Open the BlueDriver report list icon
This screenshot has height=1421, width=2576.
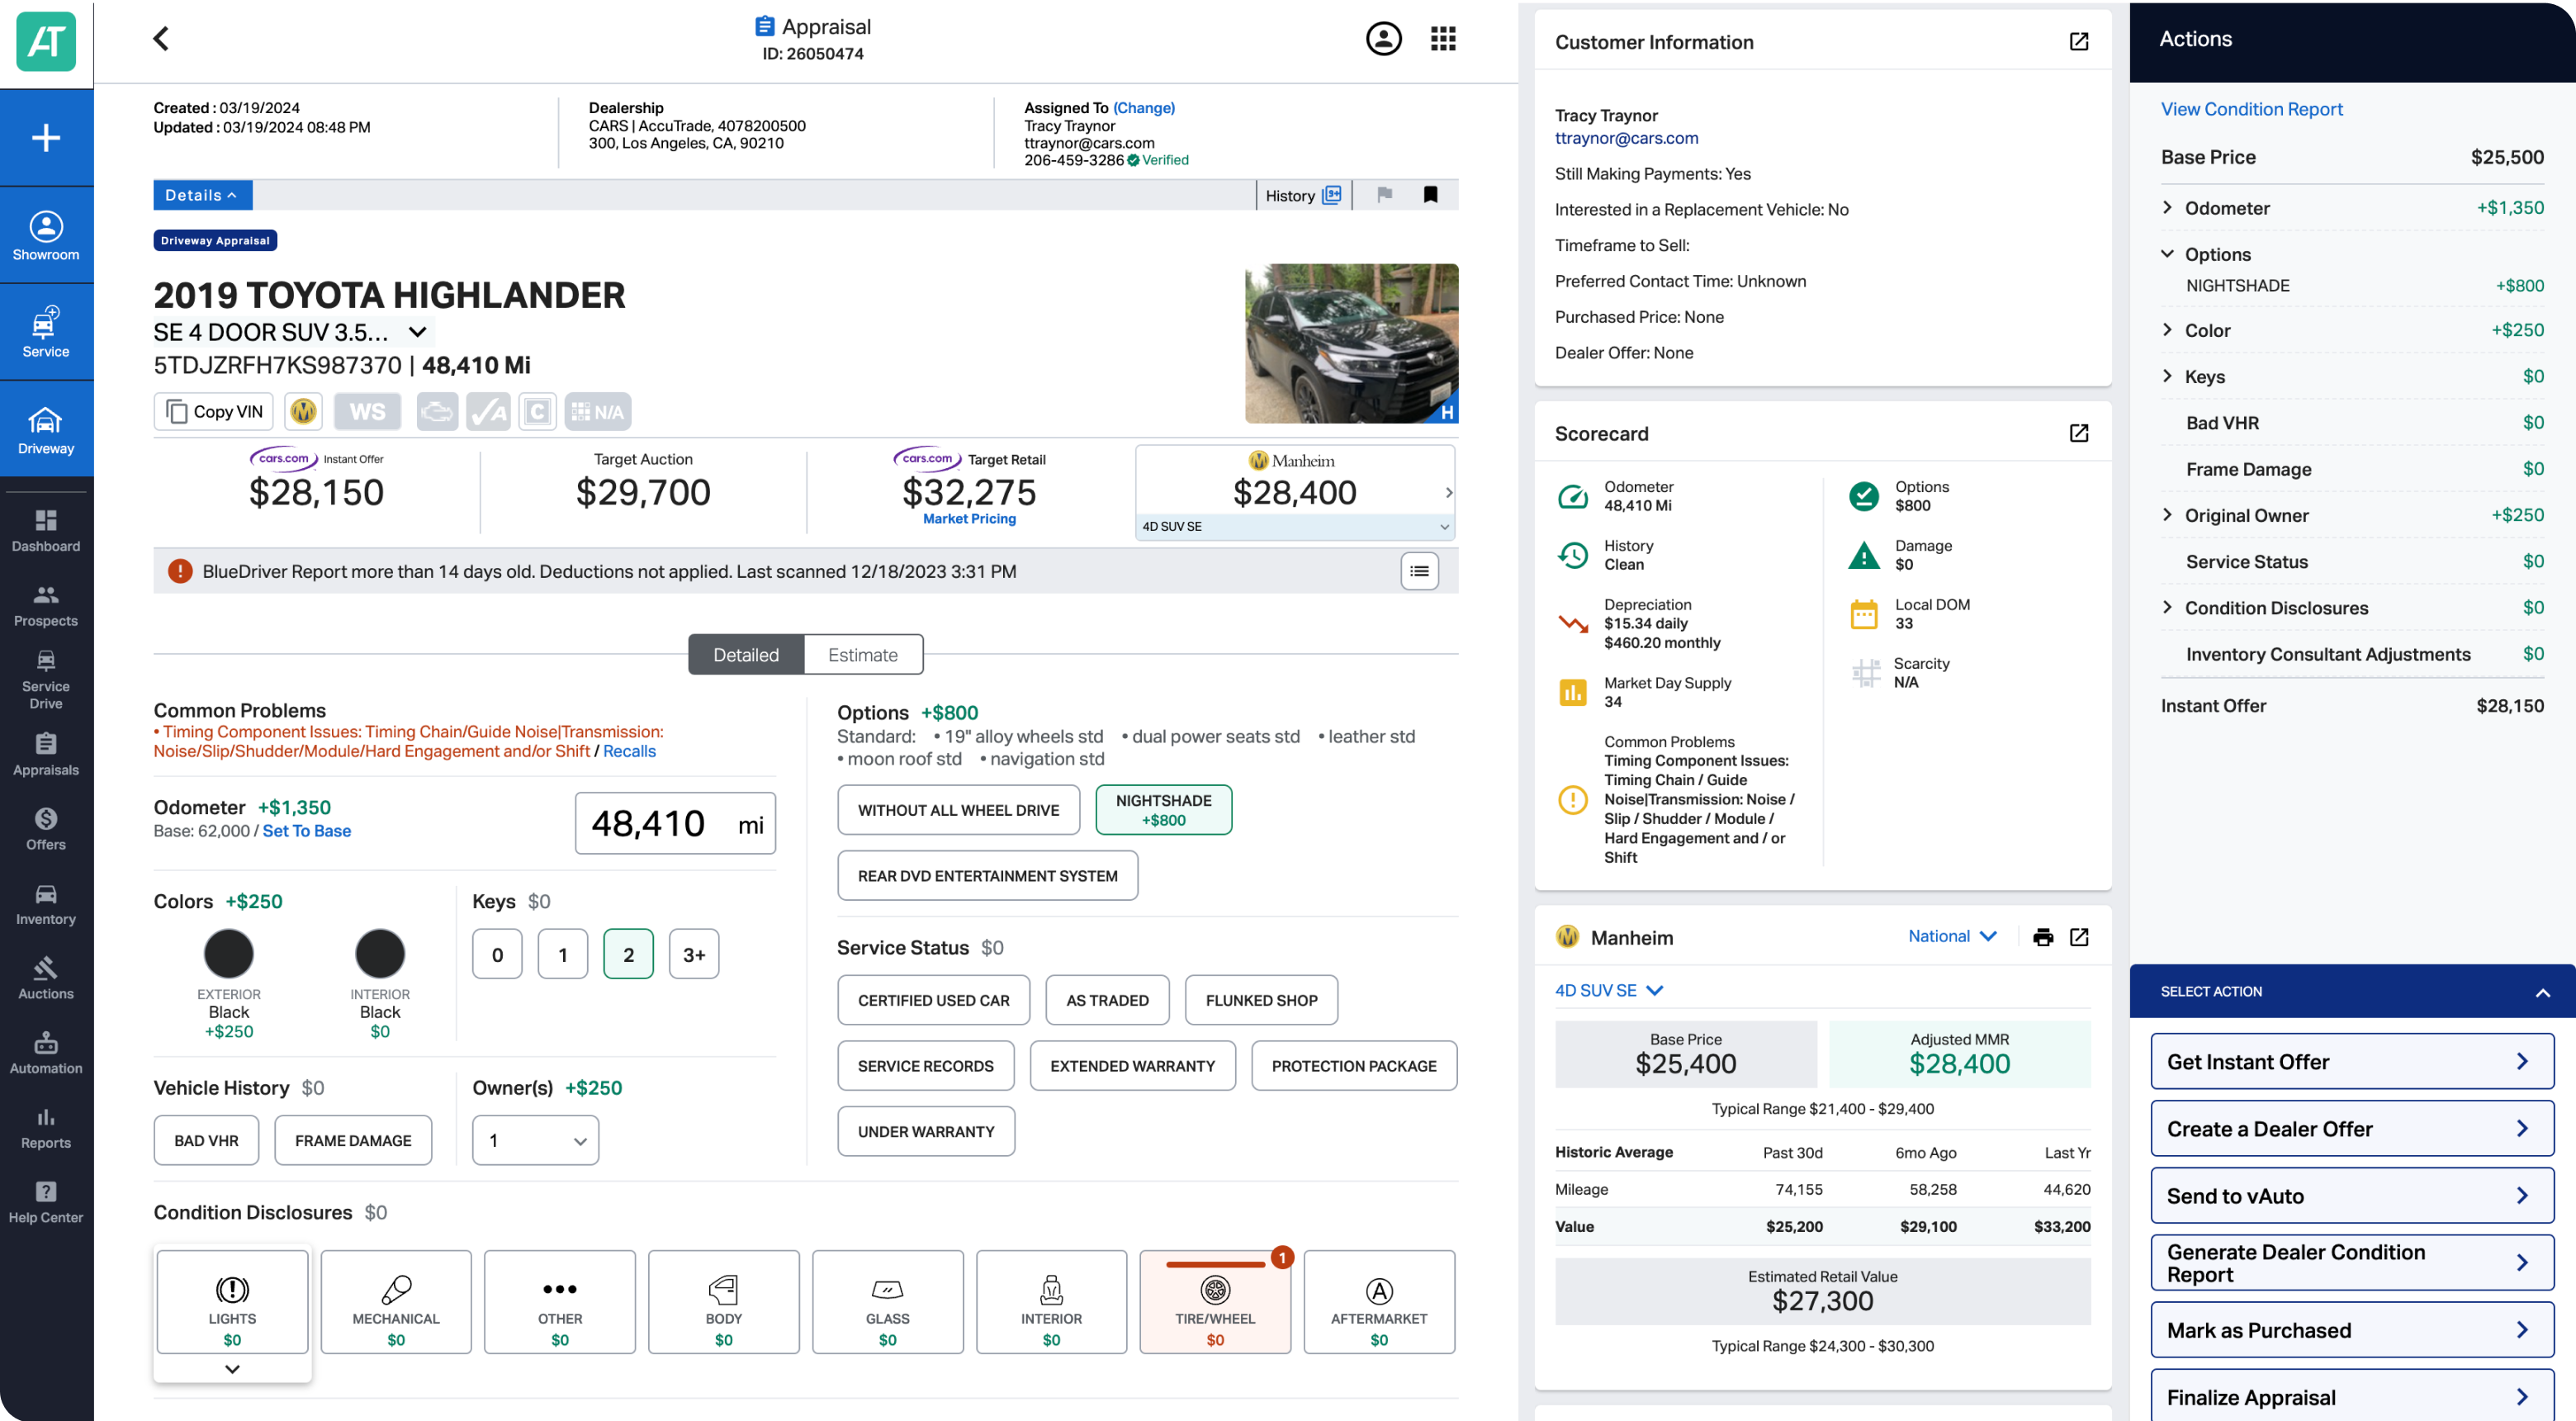tap(1419, 571)
